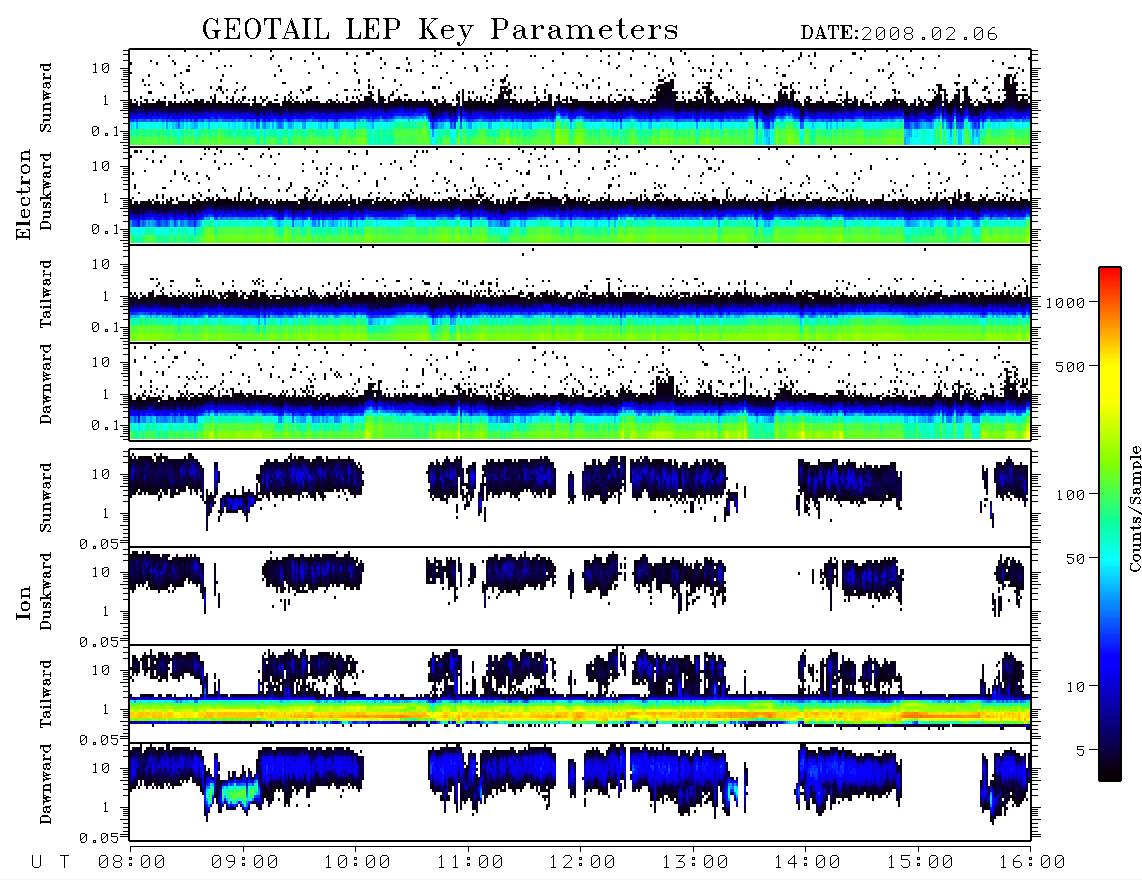Click inside the Ion Duskward spectrogram panel

[580, 596]
